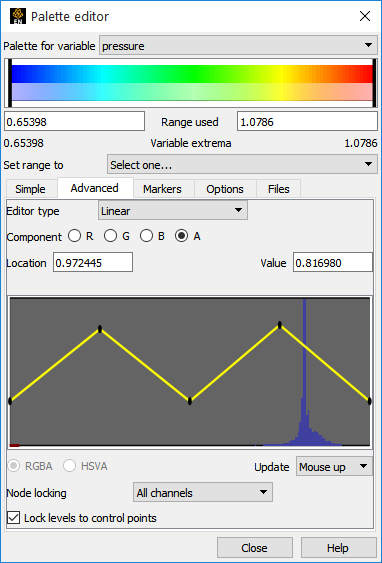Switch to the Simple tab

[x=31, y=189]
